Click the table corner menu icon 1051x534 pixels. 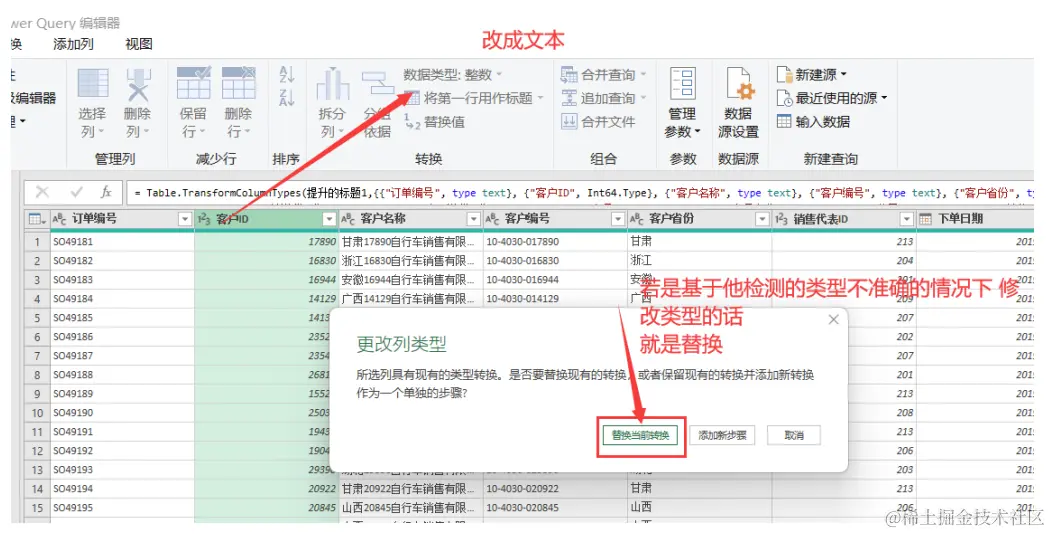coord(36,219)
